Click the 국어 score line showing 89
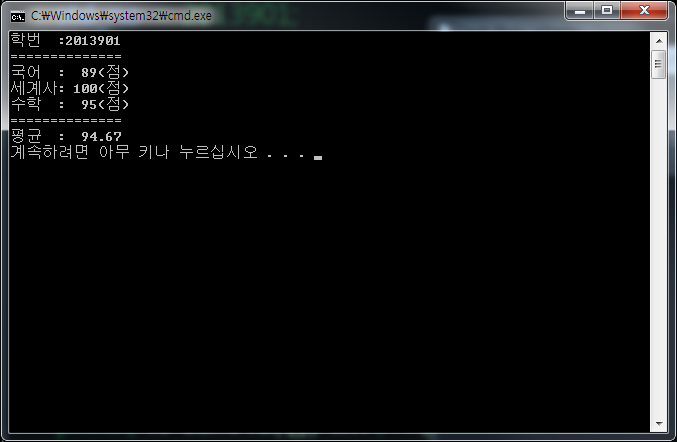The image size is (677, 442). 70,72
